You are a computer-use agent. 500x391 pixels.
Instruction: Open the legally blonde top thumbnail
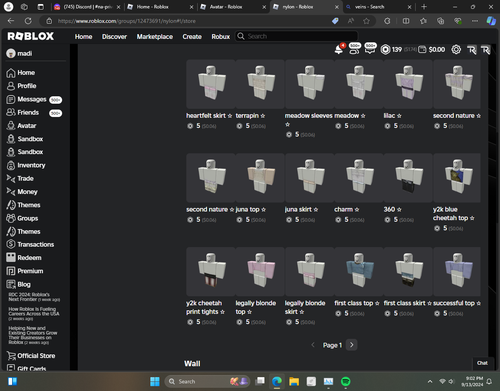[260, 271]
